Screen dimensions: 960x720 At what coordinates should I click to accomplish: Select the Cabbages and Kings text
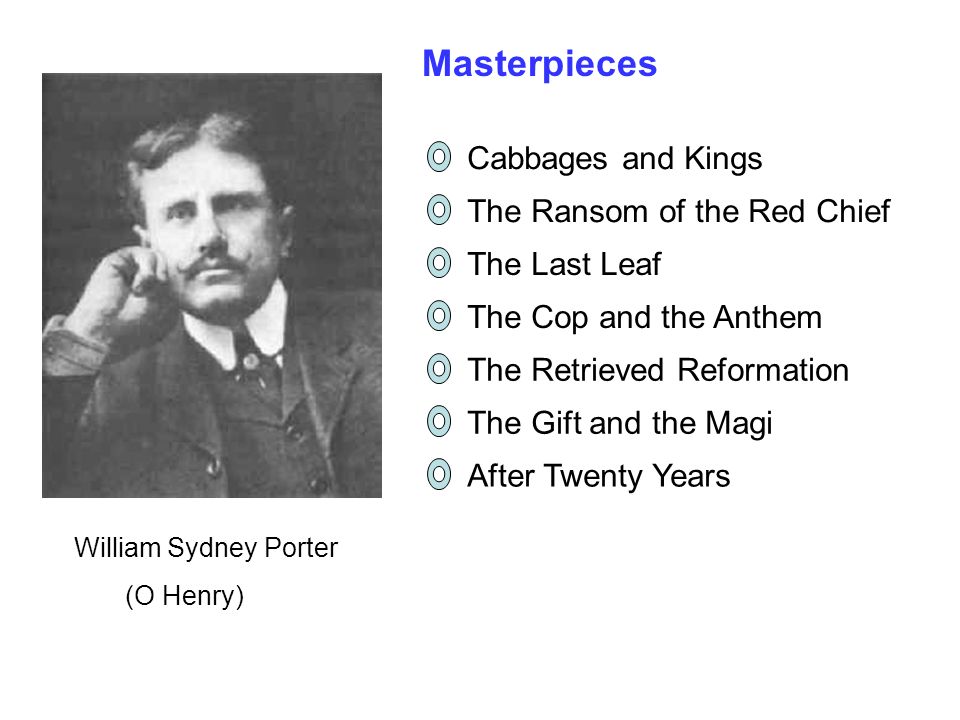pyautogui.click(x=615, y=159)
